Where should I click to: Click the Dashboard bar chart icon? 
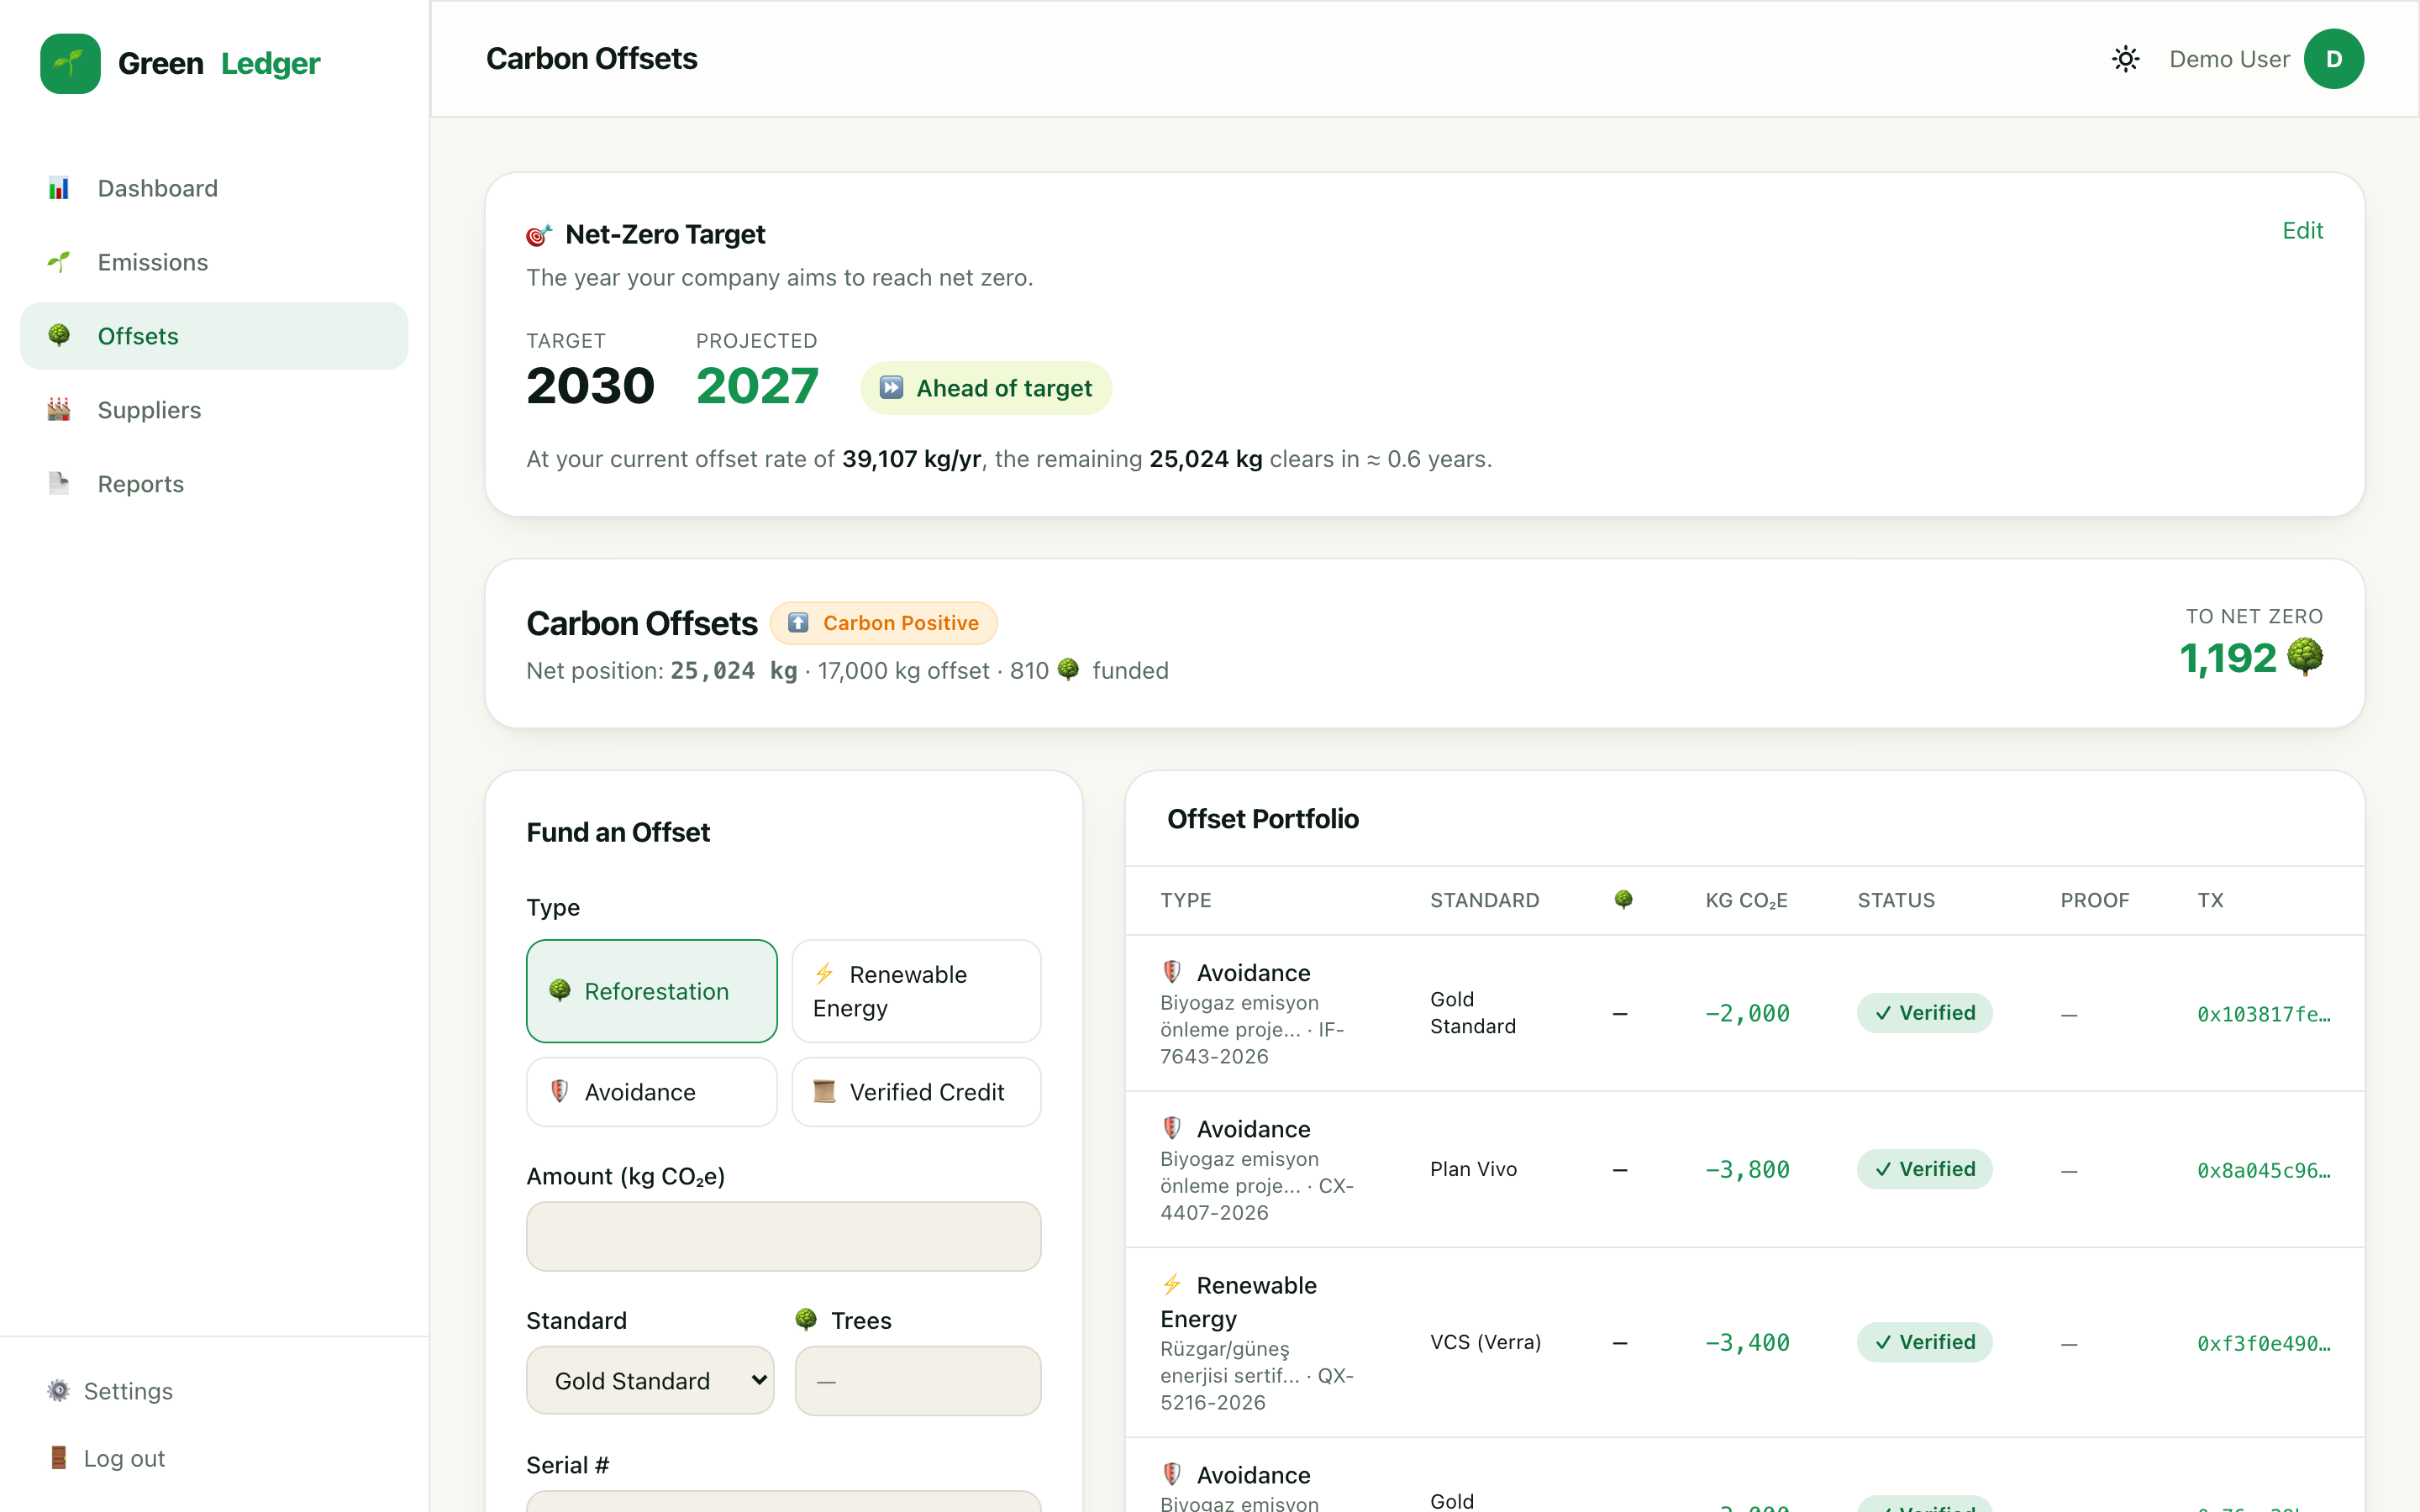(59, 188)
